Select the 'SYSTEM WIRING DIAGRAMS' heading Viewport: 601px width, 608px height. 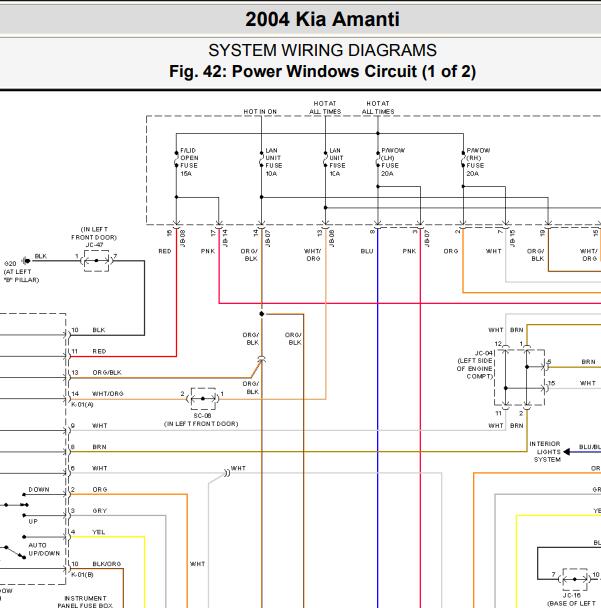click(322, 50)
